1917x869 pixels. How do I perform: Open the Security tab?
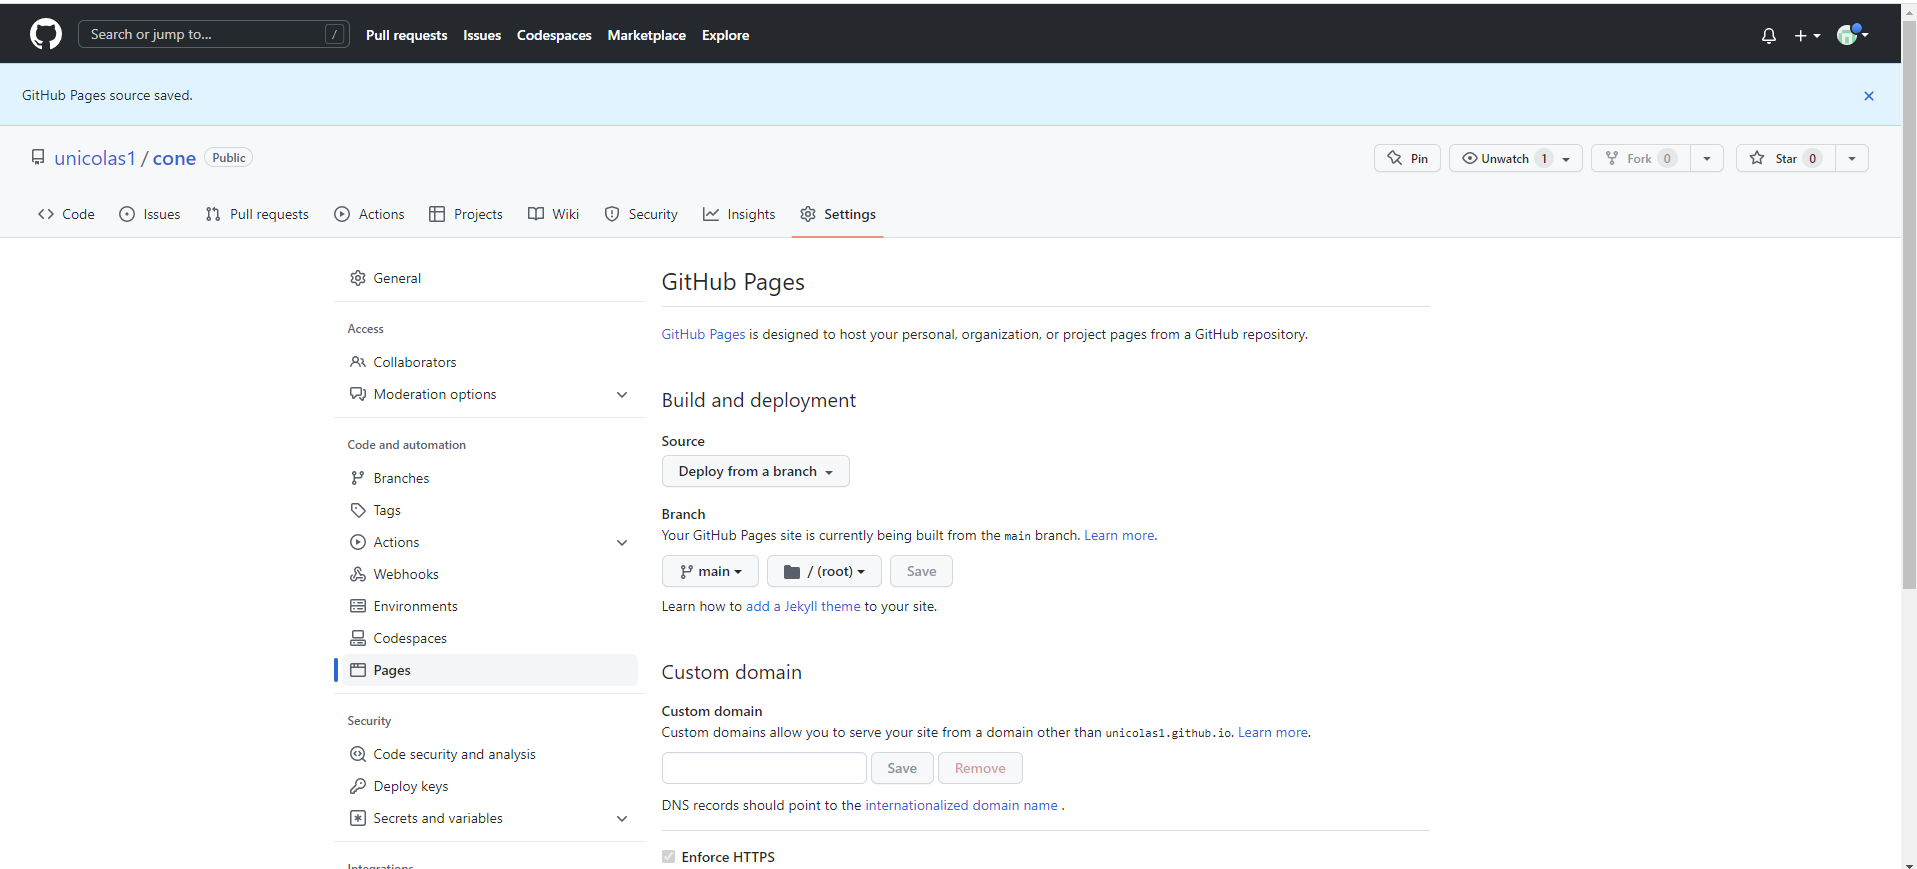click(641, 214)
